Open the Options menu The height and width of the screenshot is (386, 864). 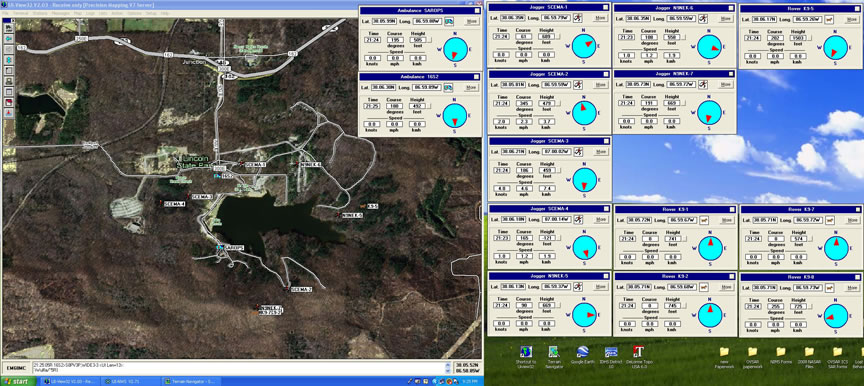click(134, 13)
